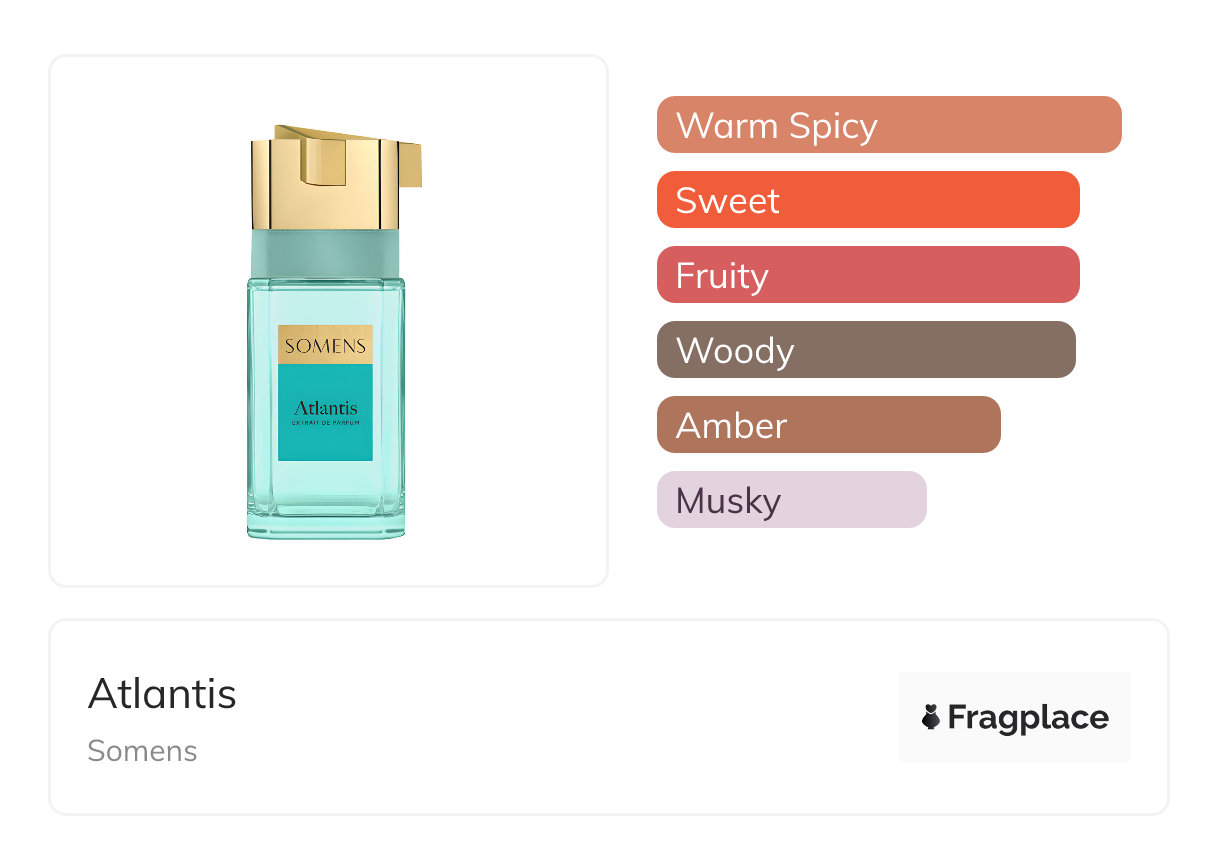Choose the red Fruity accord bar

pos(867,275)
